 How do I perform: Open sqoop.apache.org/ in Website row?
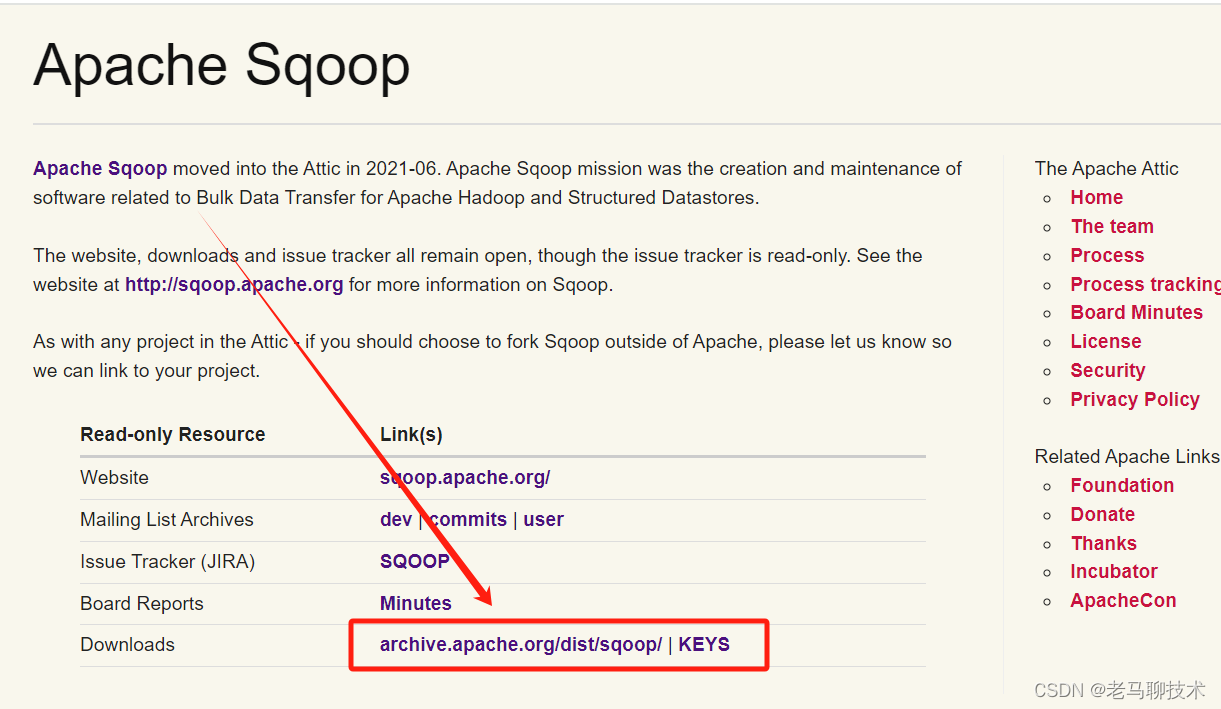click(465, 477)
